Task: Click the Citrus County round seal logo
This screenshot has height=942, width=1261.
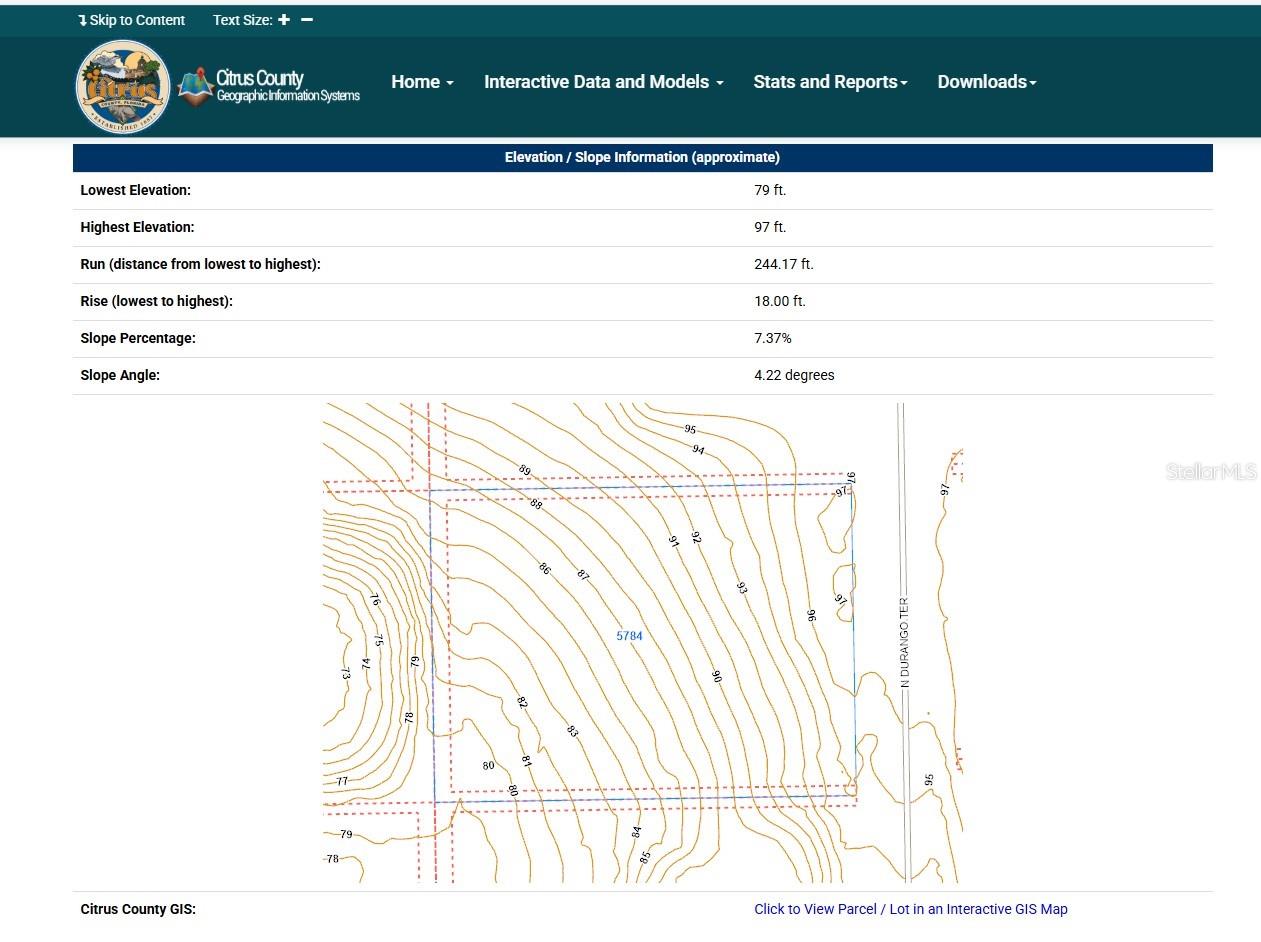Action: coord(123,86)
